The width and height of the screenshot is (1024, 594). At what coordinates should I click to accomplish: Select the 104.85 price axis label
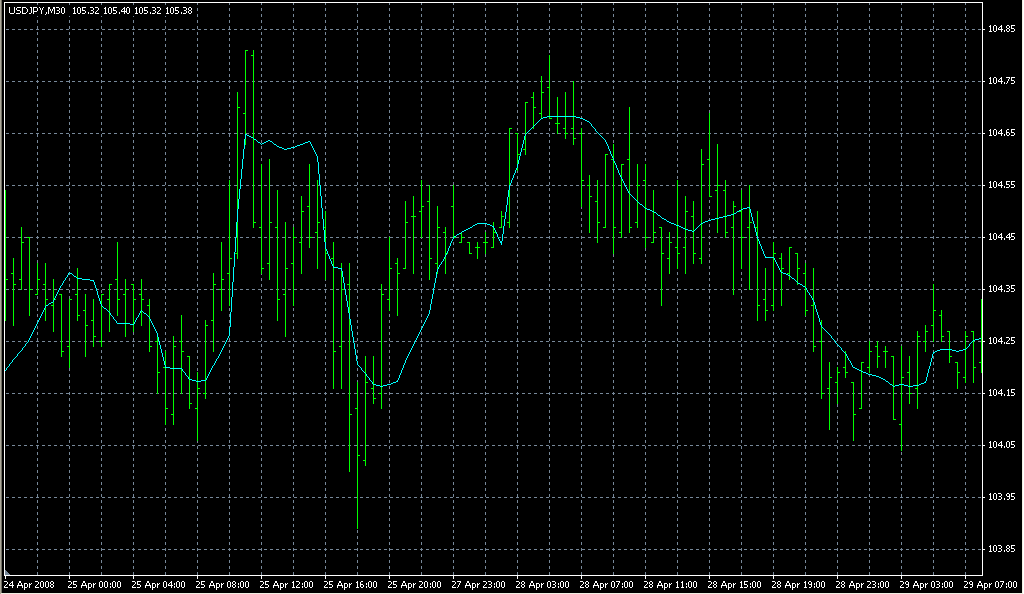[1001, 29]
